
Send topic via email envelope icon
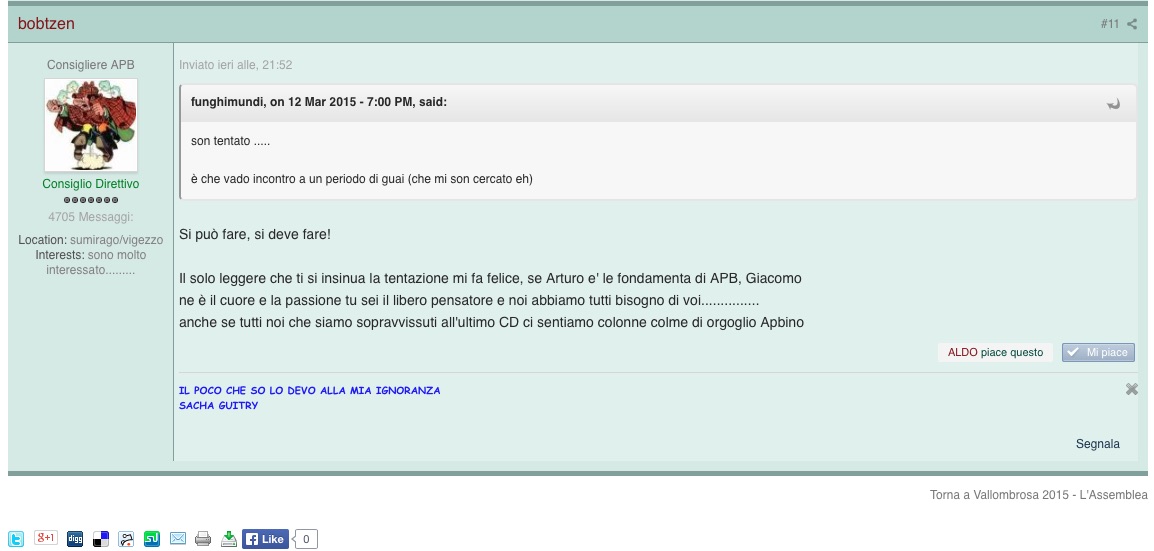point(178,539)
